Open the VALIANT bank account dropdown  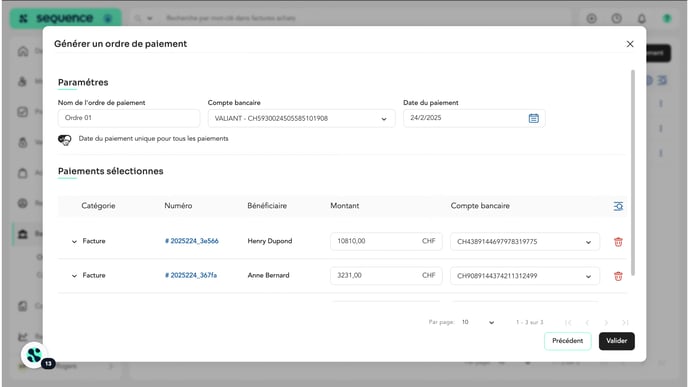point(301,118)
